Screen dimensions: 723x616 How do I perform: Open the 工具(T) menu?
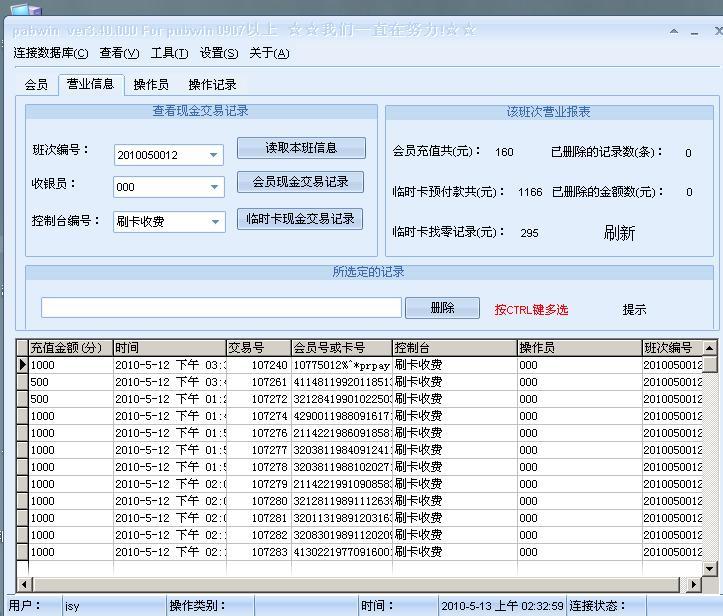point(169,53)
